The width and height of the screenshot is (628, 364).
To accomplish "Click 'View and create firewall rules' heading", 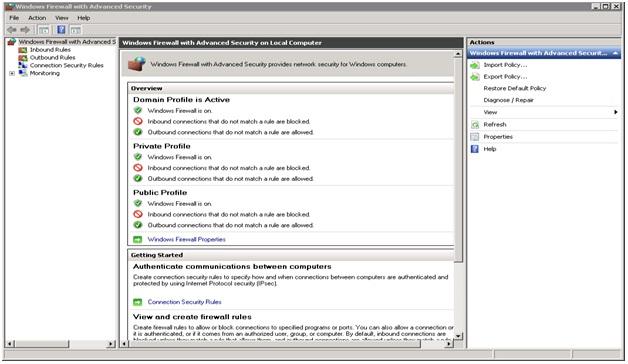I will (x=192, y=317).
